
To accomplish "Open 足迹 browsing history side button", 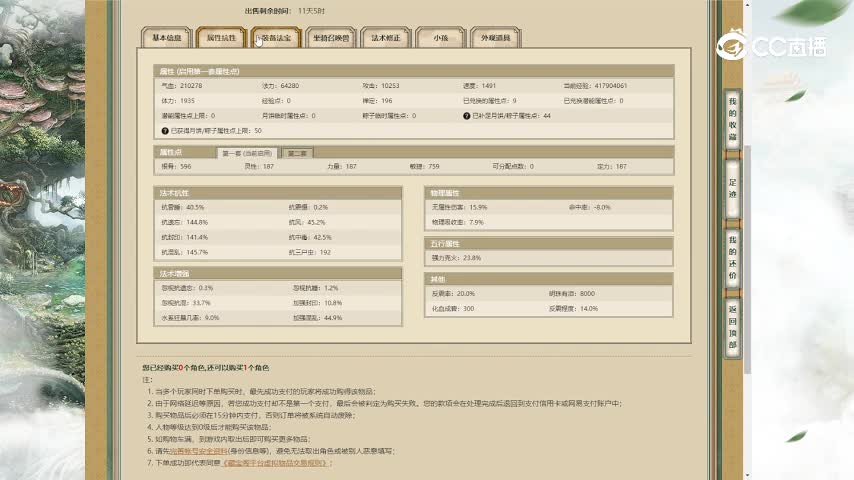I will (x=733, y=189).
